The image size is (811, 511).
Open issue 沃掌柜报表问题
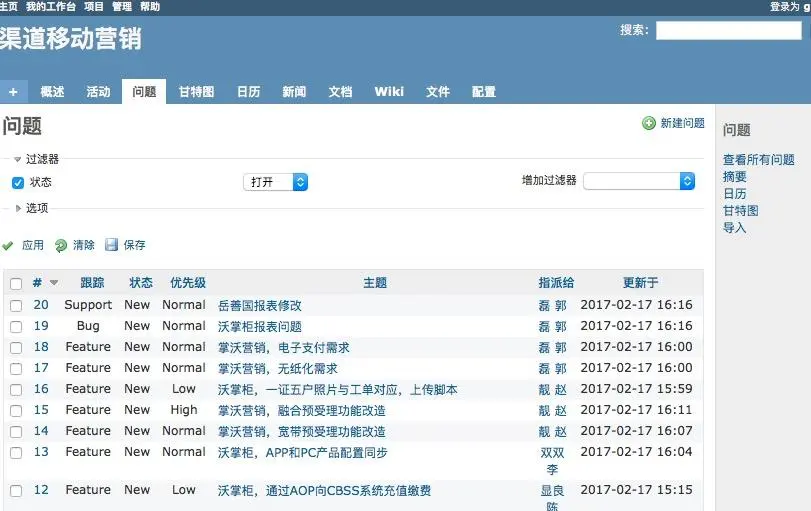point(260,327)
